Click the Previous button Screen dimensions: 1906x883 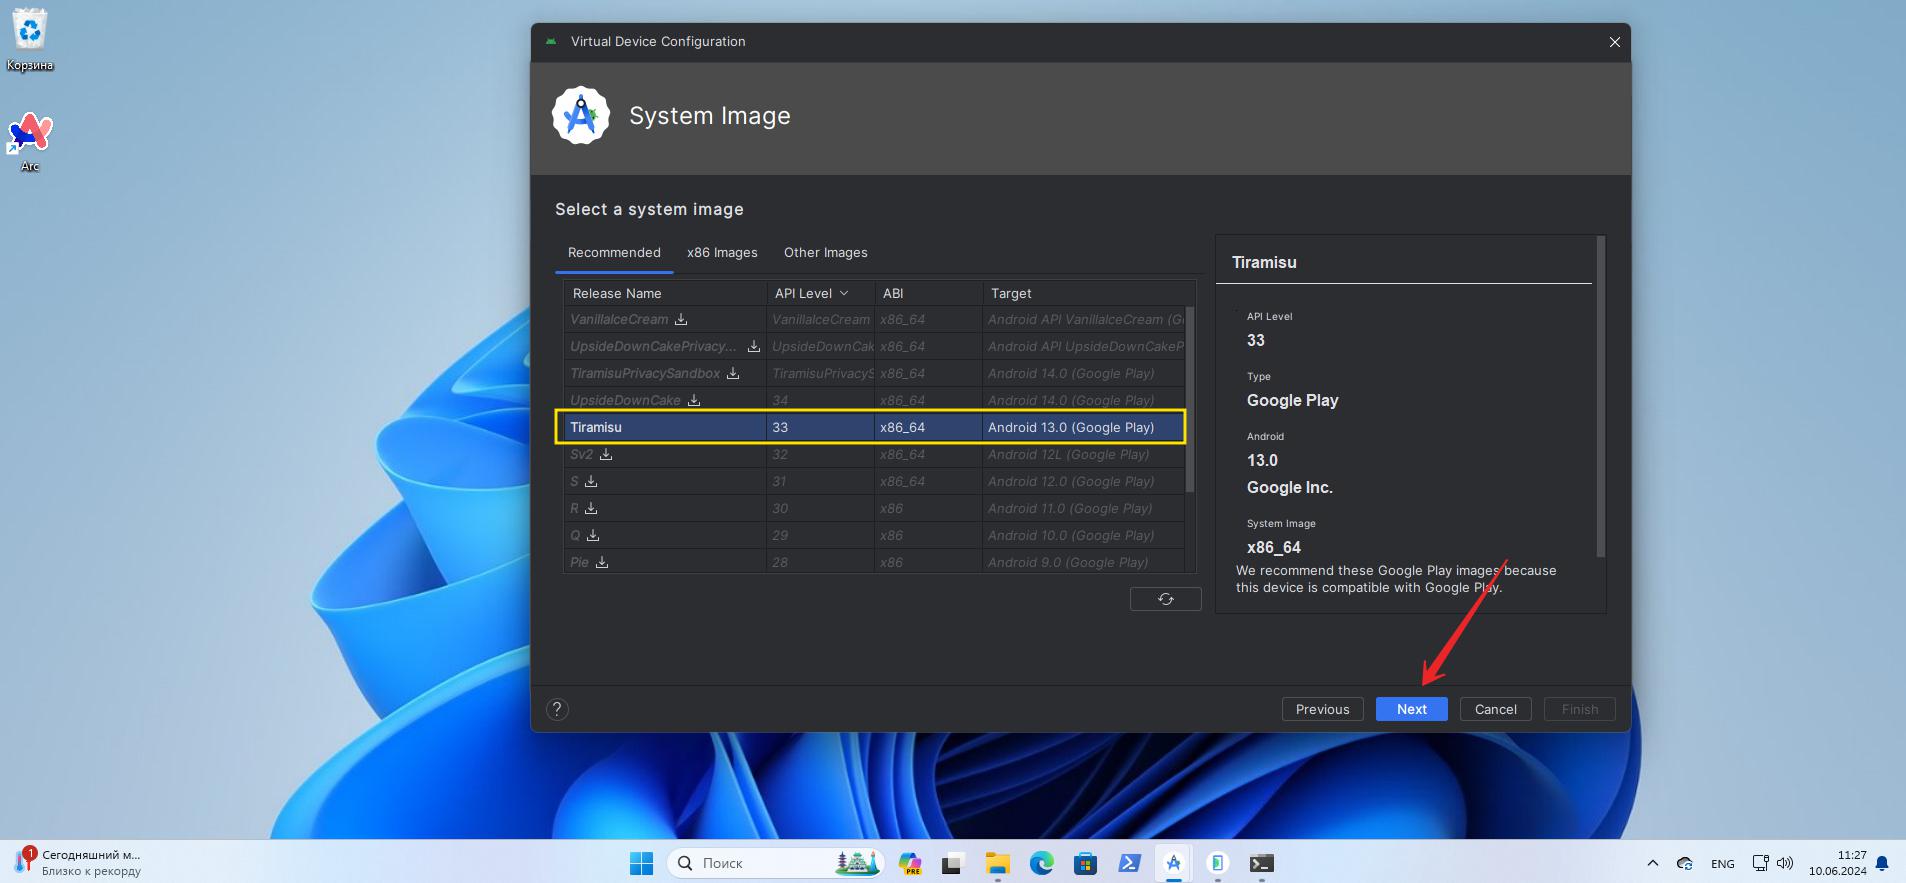(x=1322, y=709)
